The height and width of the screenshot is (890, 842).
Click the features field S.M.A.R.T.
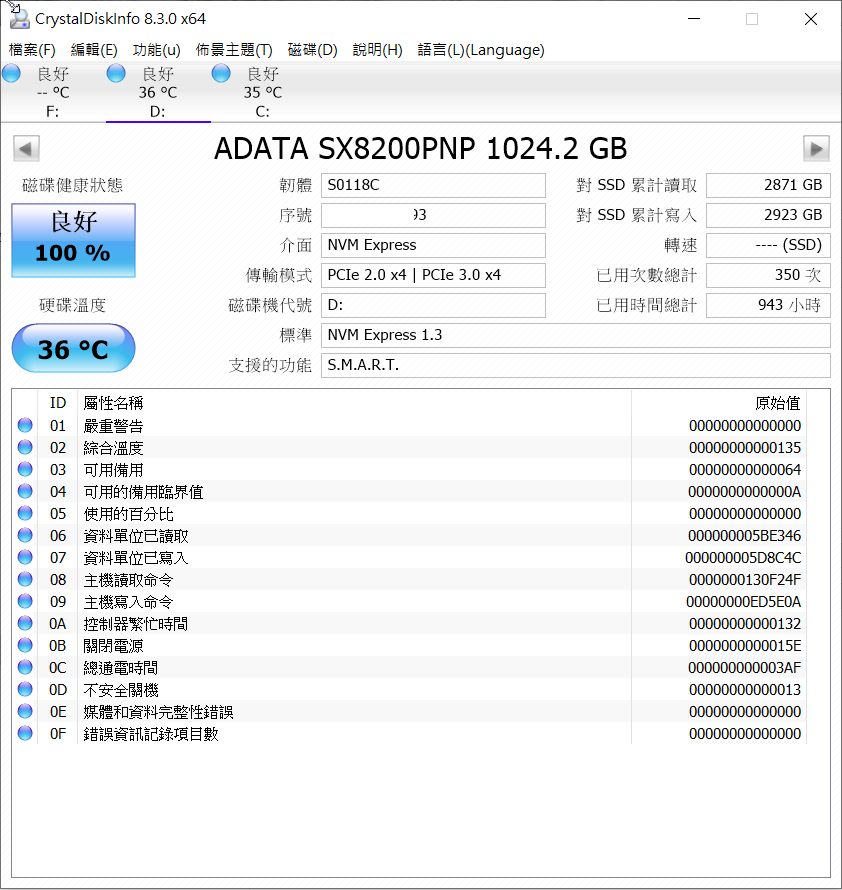576,366
